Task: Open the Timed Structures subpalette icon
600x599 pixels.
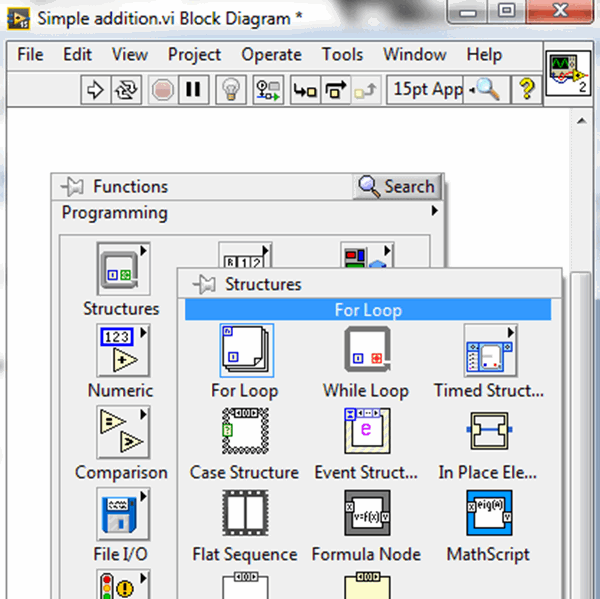Action: coord(490,350)
